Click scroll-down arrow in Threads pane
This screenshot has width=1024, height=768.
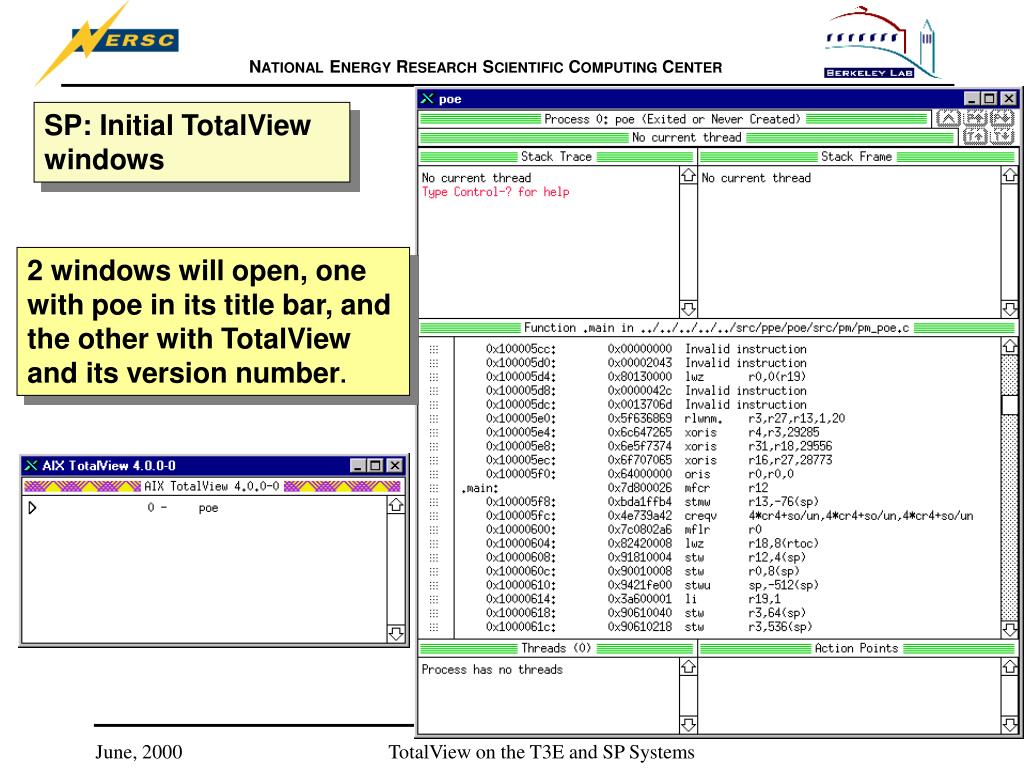click(x=688, y=724)
